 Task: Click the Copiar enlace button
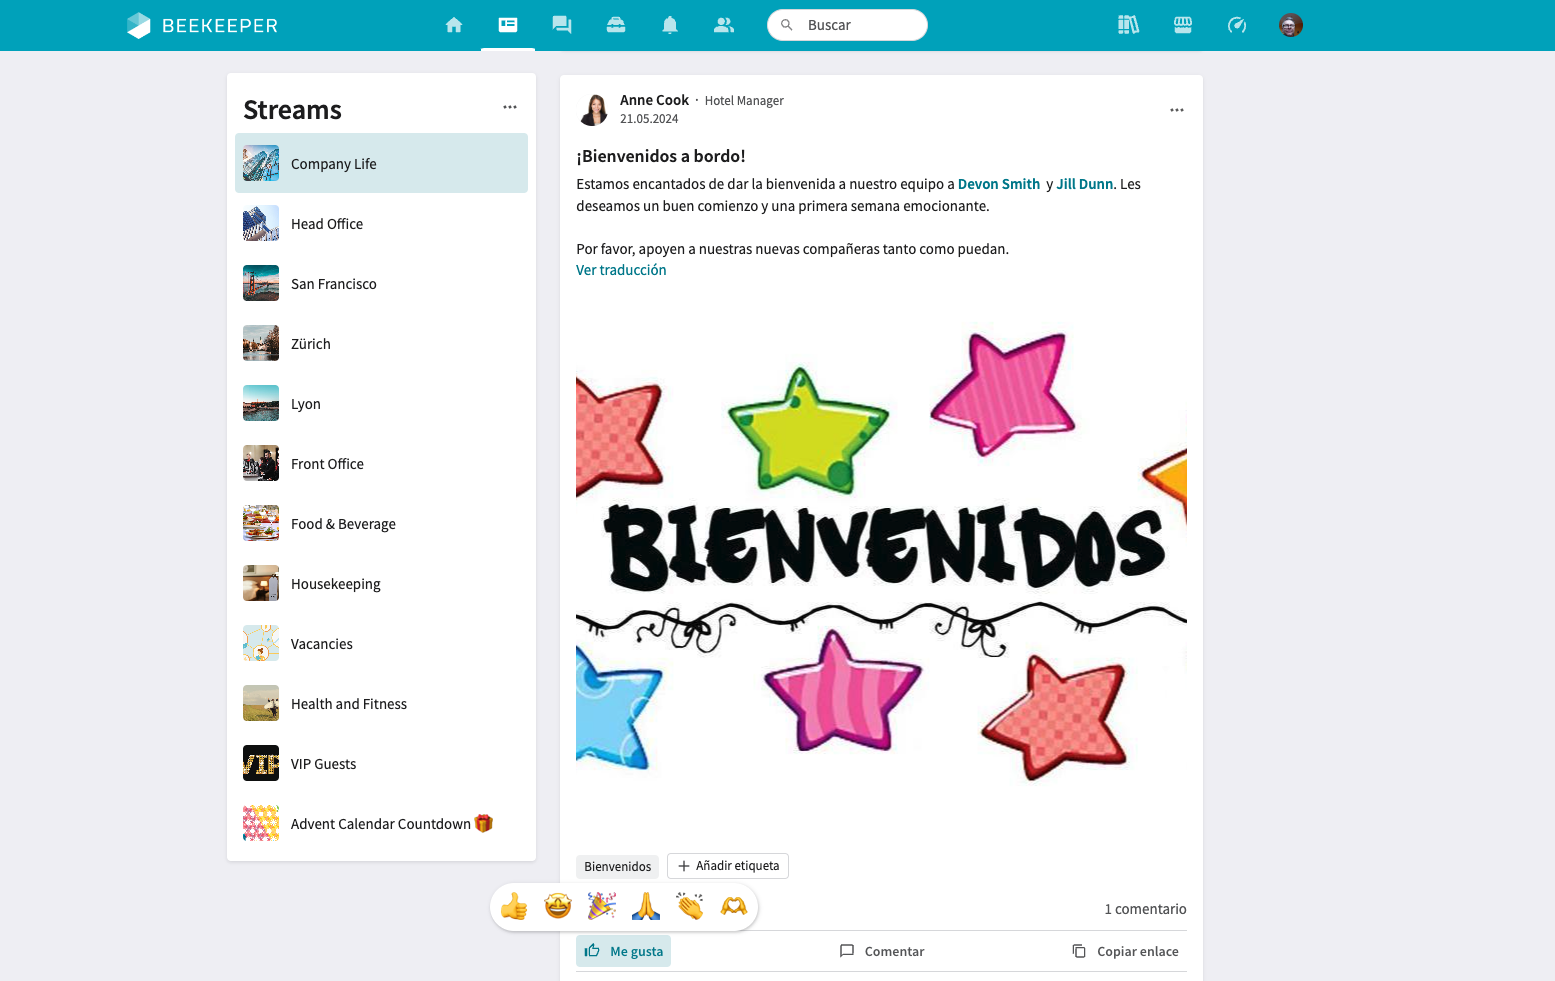point(1125,951)
